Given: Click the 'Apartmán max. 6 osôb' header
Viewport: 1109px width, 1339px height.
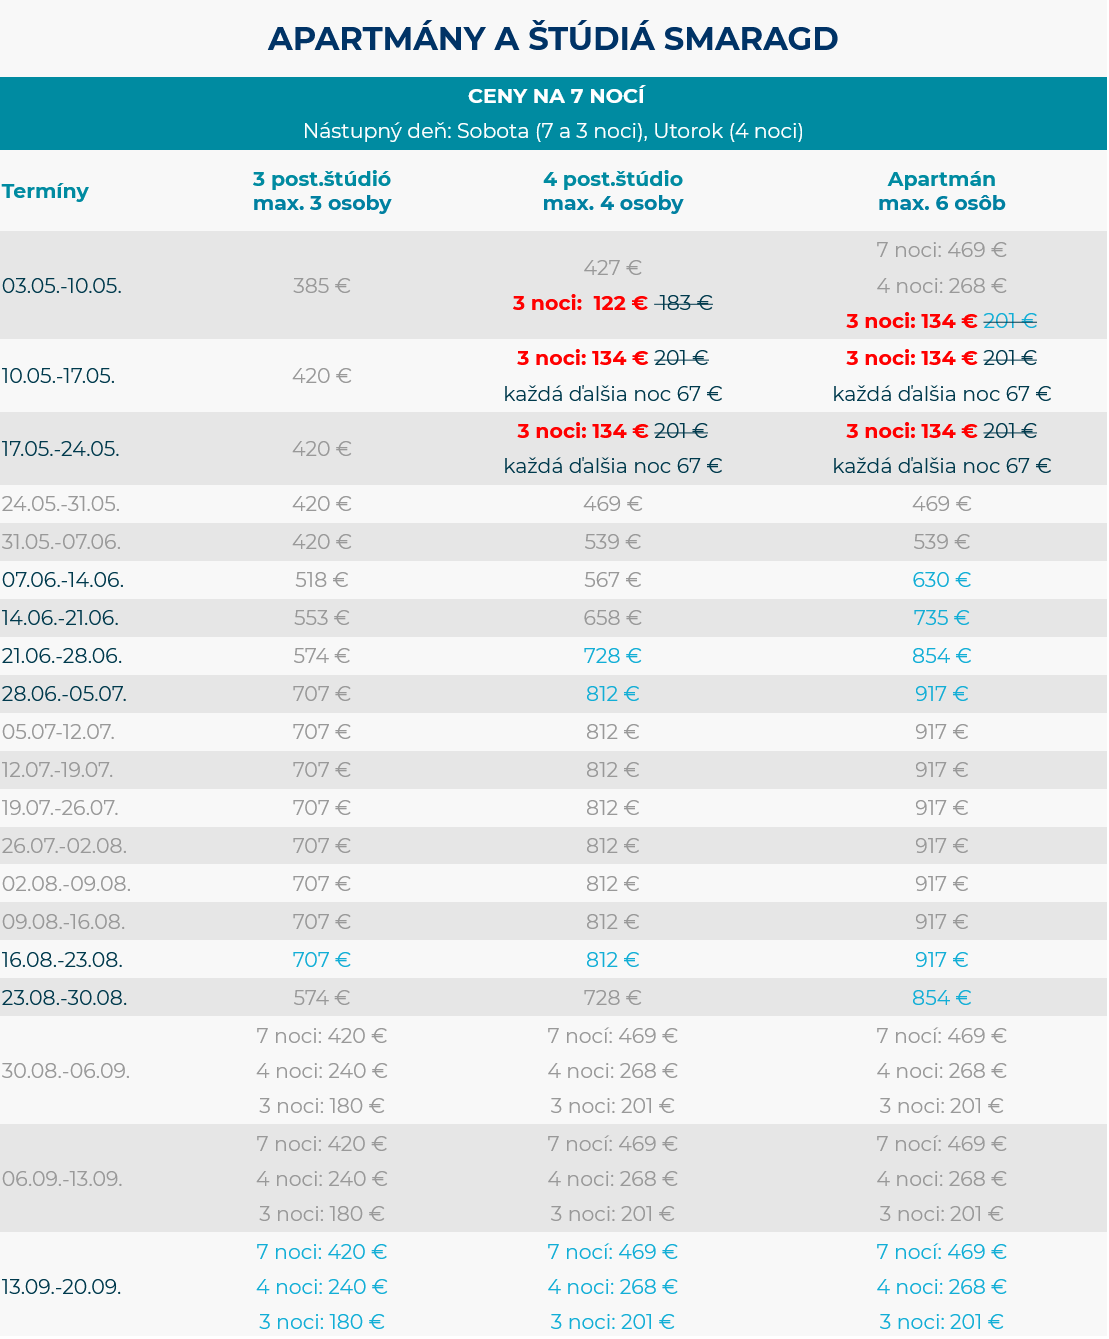Looking at the screenshot, I should click(x=941, y=191).
